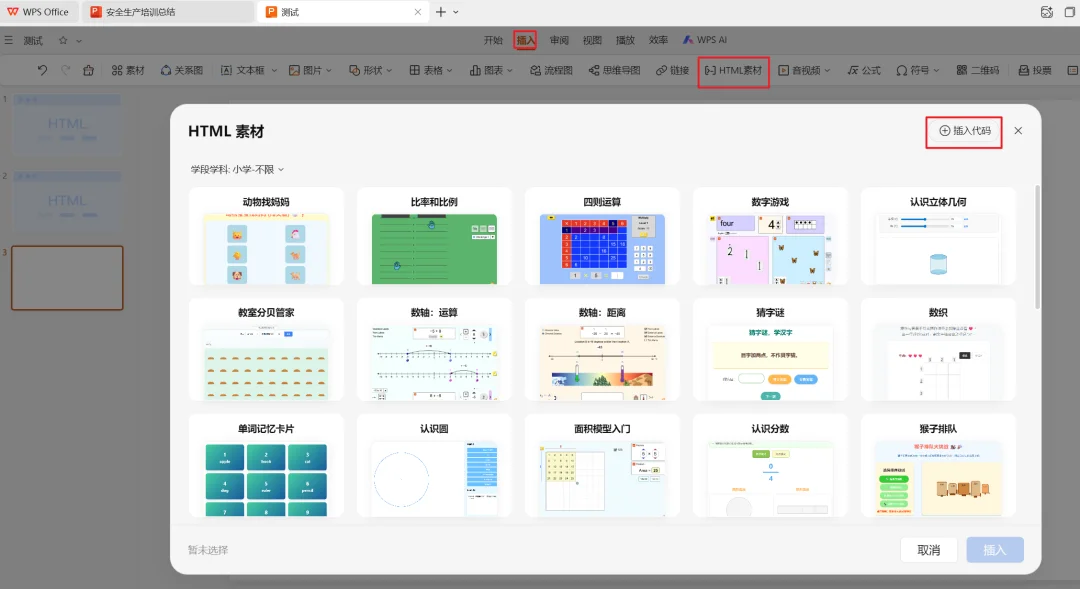This screenshot has width=1080, height=589.
Task: Select the 动物找妈妈 HTML template
Action: 266,236
